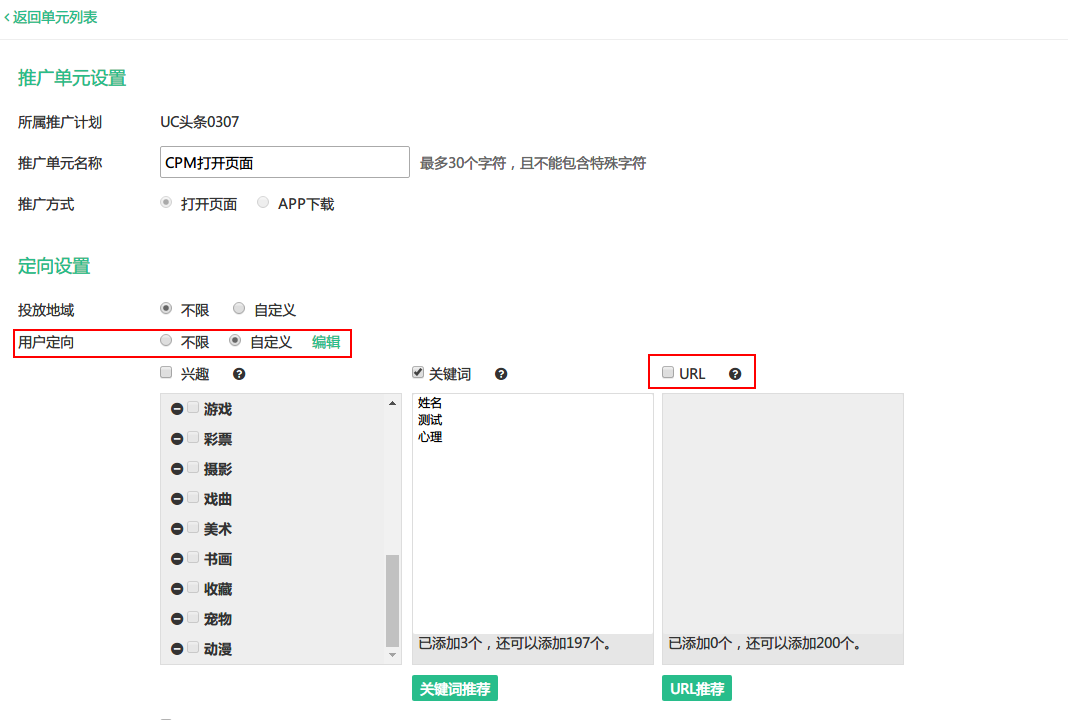The height and width of the screenshot is (720, 1068).
Task: Collapse the 彩票 interest category
Action: (x=177, y=439)
